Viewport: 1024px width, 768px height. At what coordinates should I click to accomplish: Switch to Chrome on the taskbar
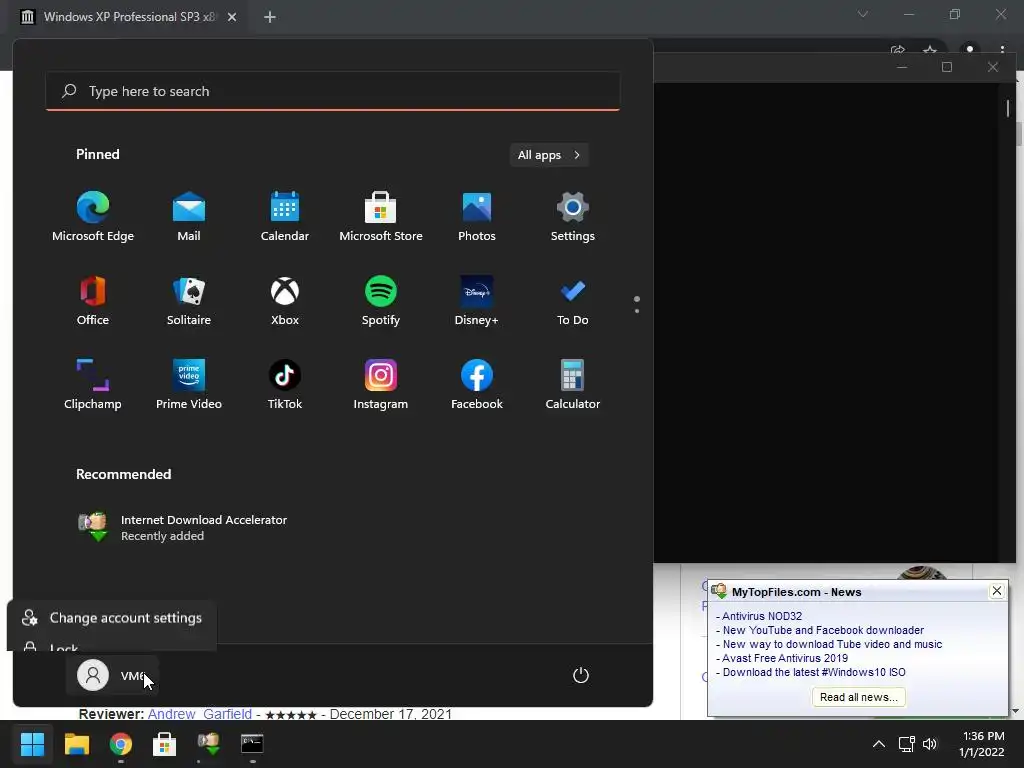[121, 744]
